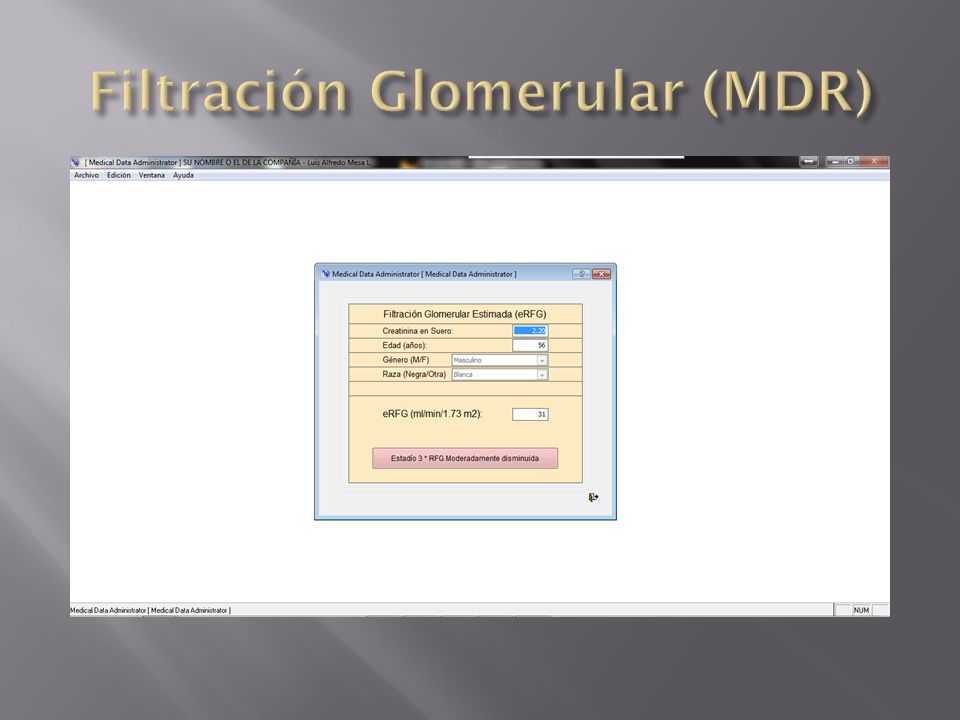Click the eRFG result field showing 31
The height and width of the screenshot is (720, 960).
[x=530, y=414]
